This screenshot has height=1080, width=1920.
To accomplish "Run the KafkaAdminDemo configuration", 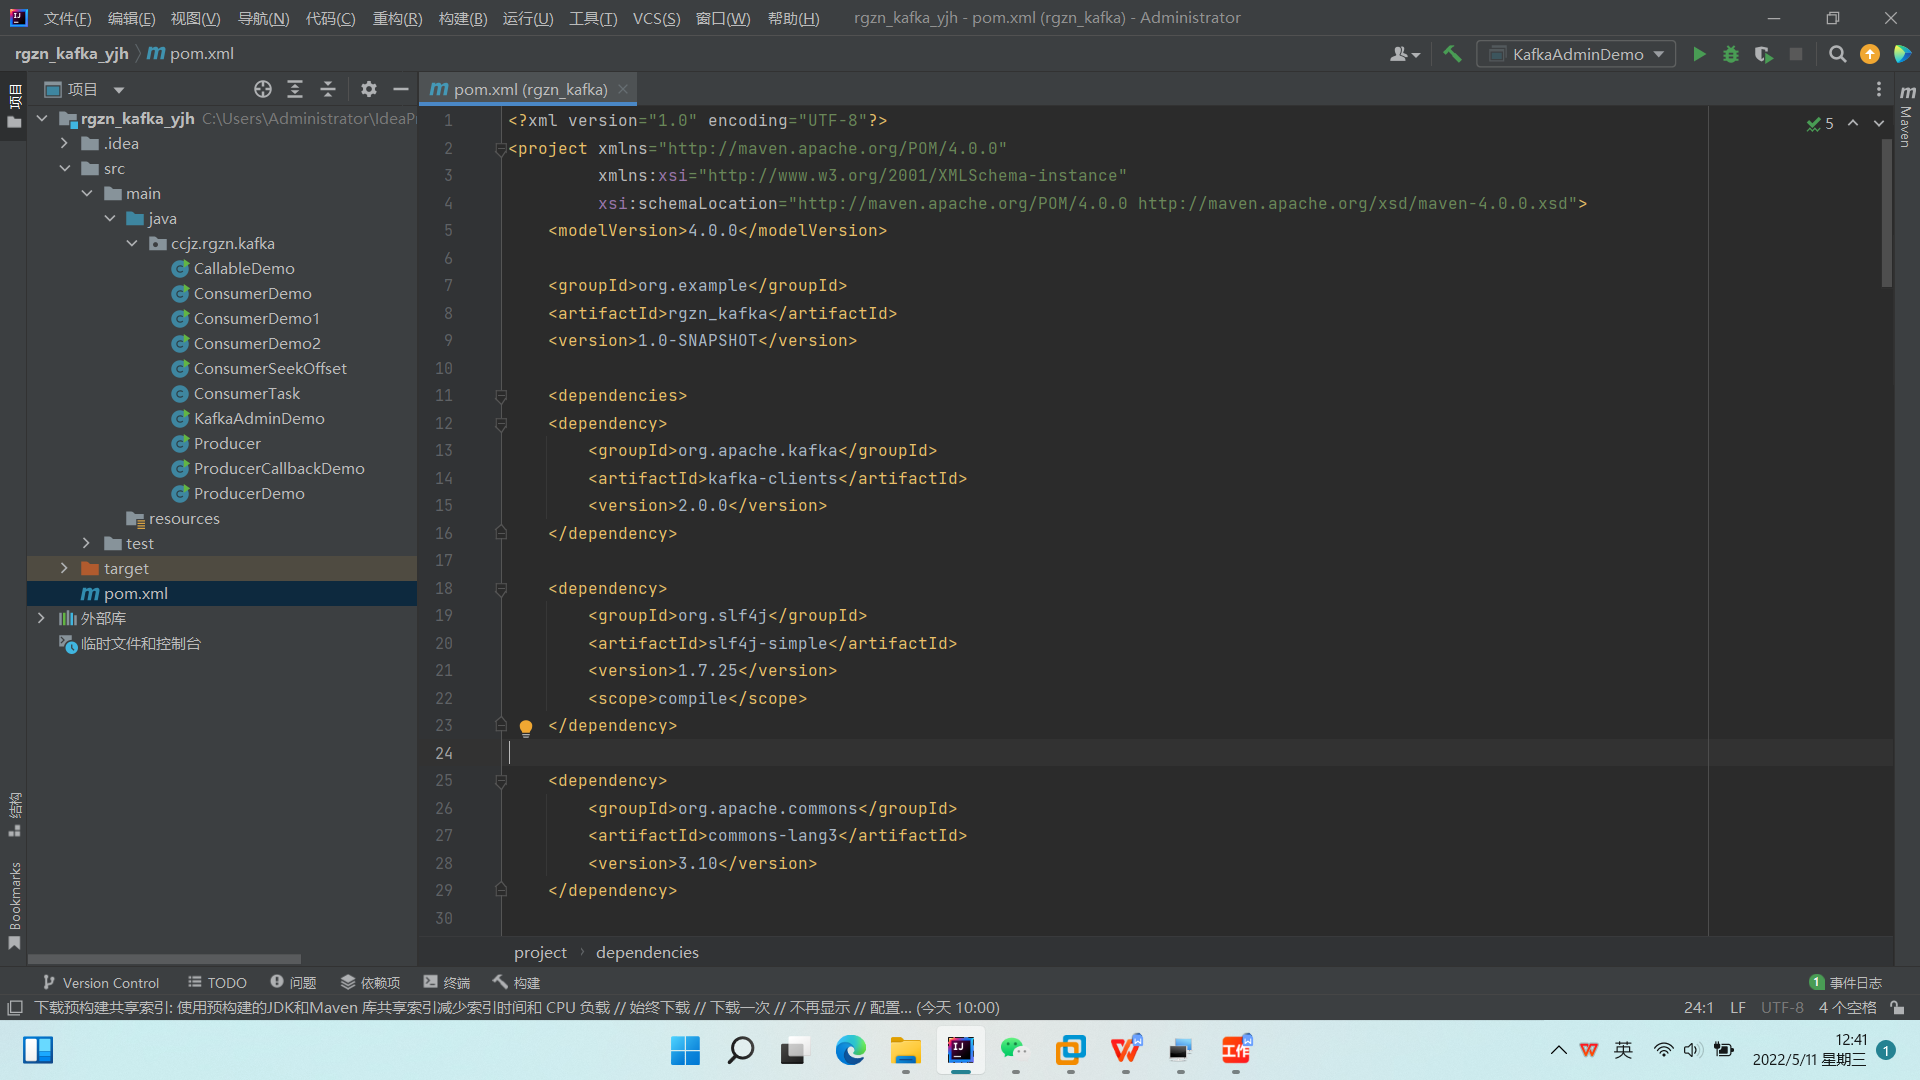I will tap(1699, 54).
